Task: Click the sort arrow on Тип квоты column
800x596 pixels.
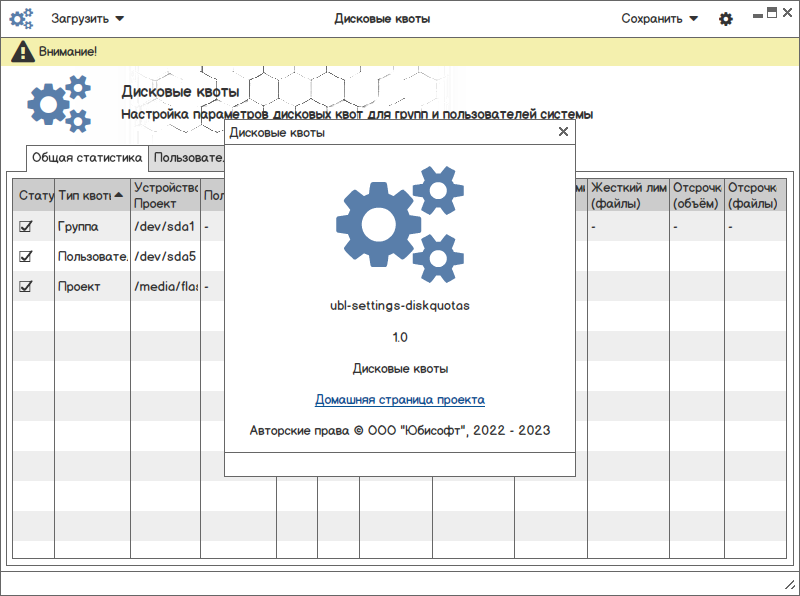Action: [118, 195]
